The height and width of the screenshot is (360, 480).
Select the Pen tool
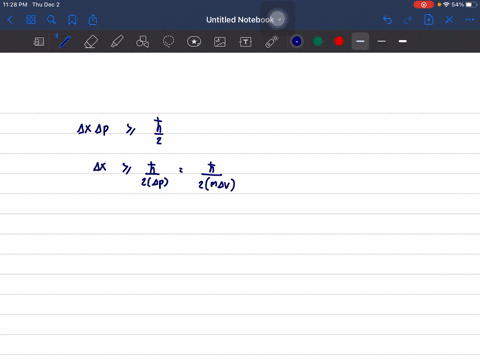(65, 42)
